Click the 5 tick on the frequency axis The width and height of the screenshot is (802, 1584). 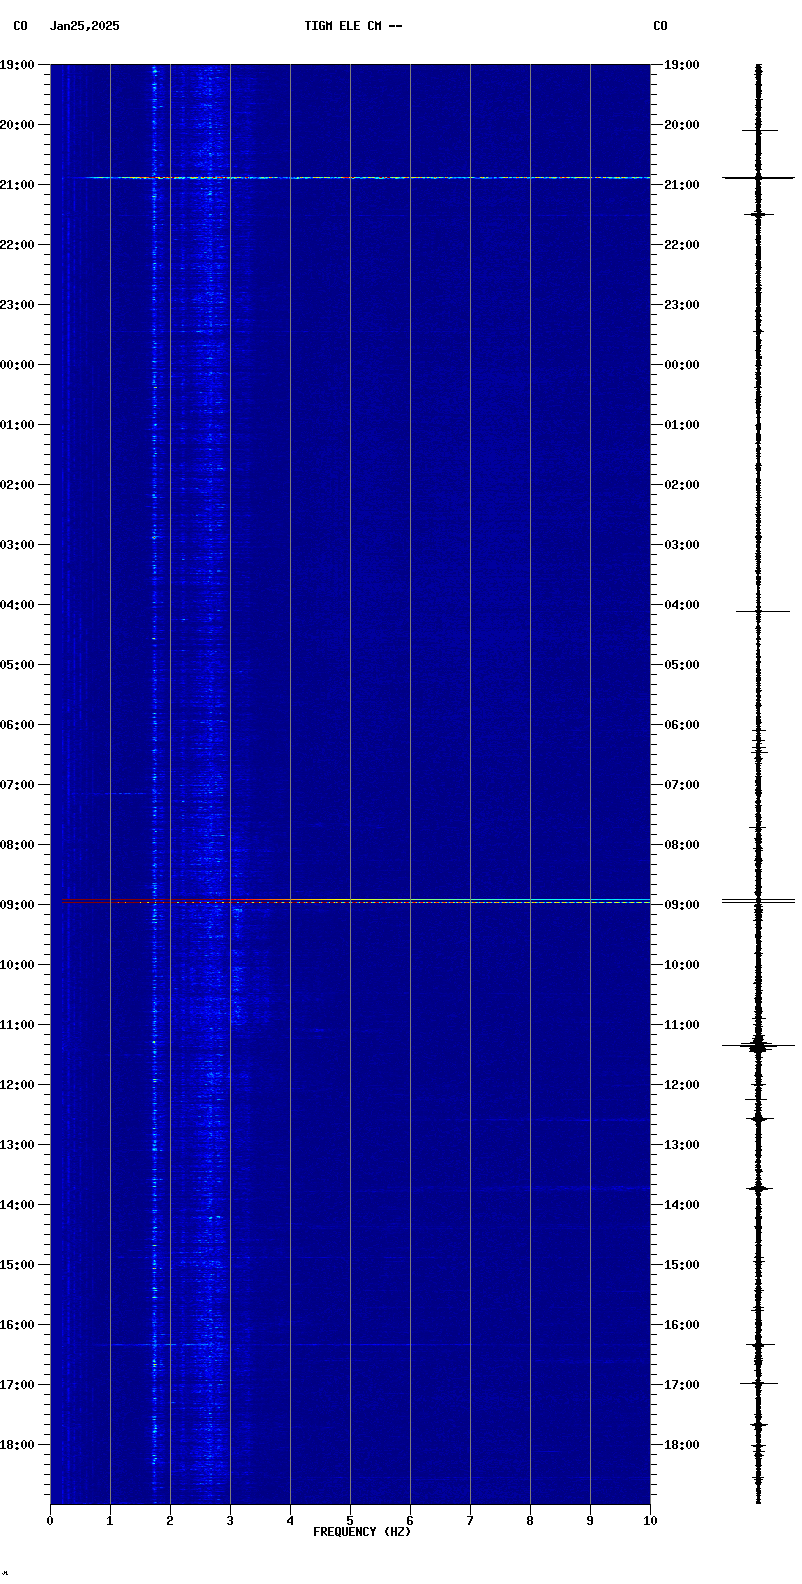350,1521
